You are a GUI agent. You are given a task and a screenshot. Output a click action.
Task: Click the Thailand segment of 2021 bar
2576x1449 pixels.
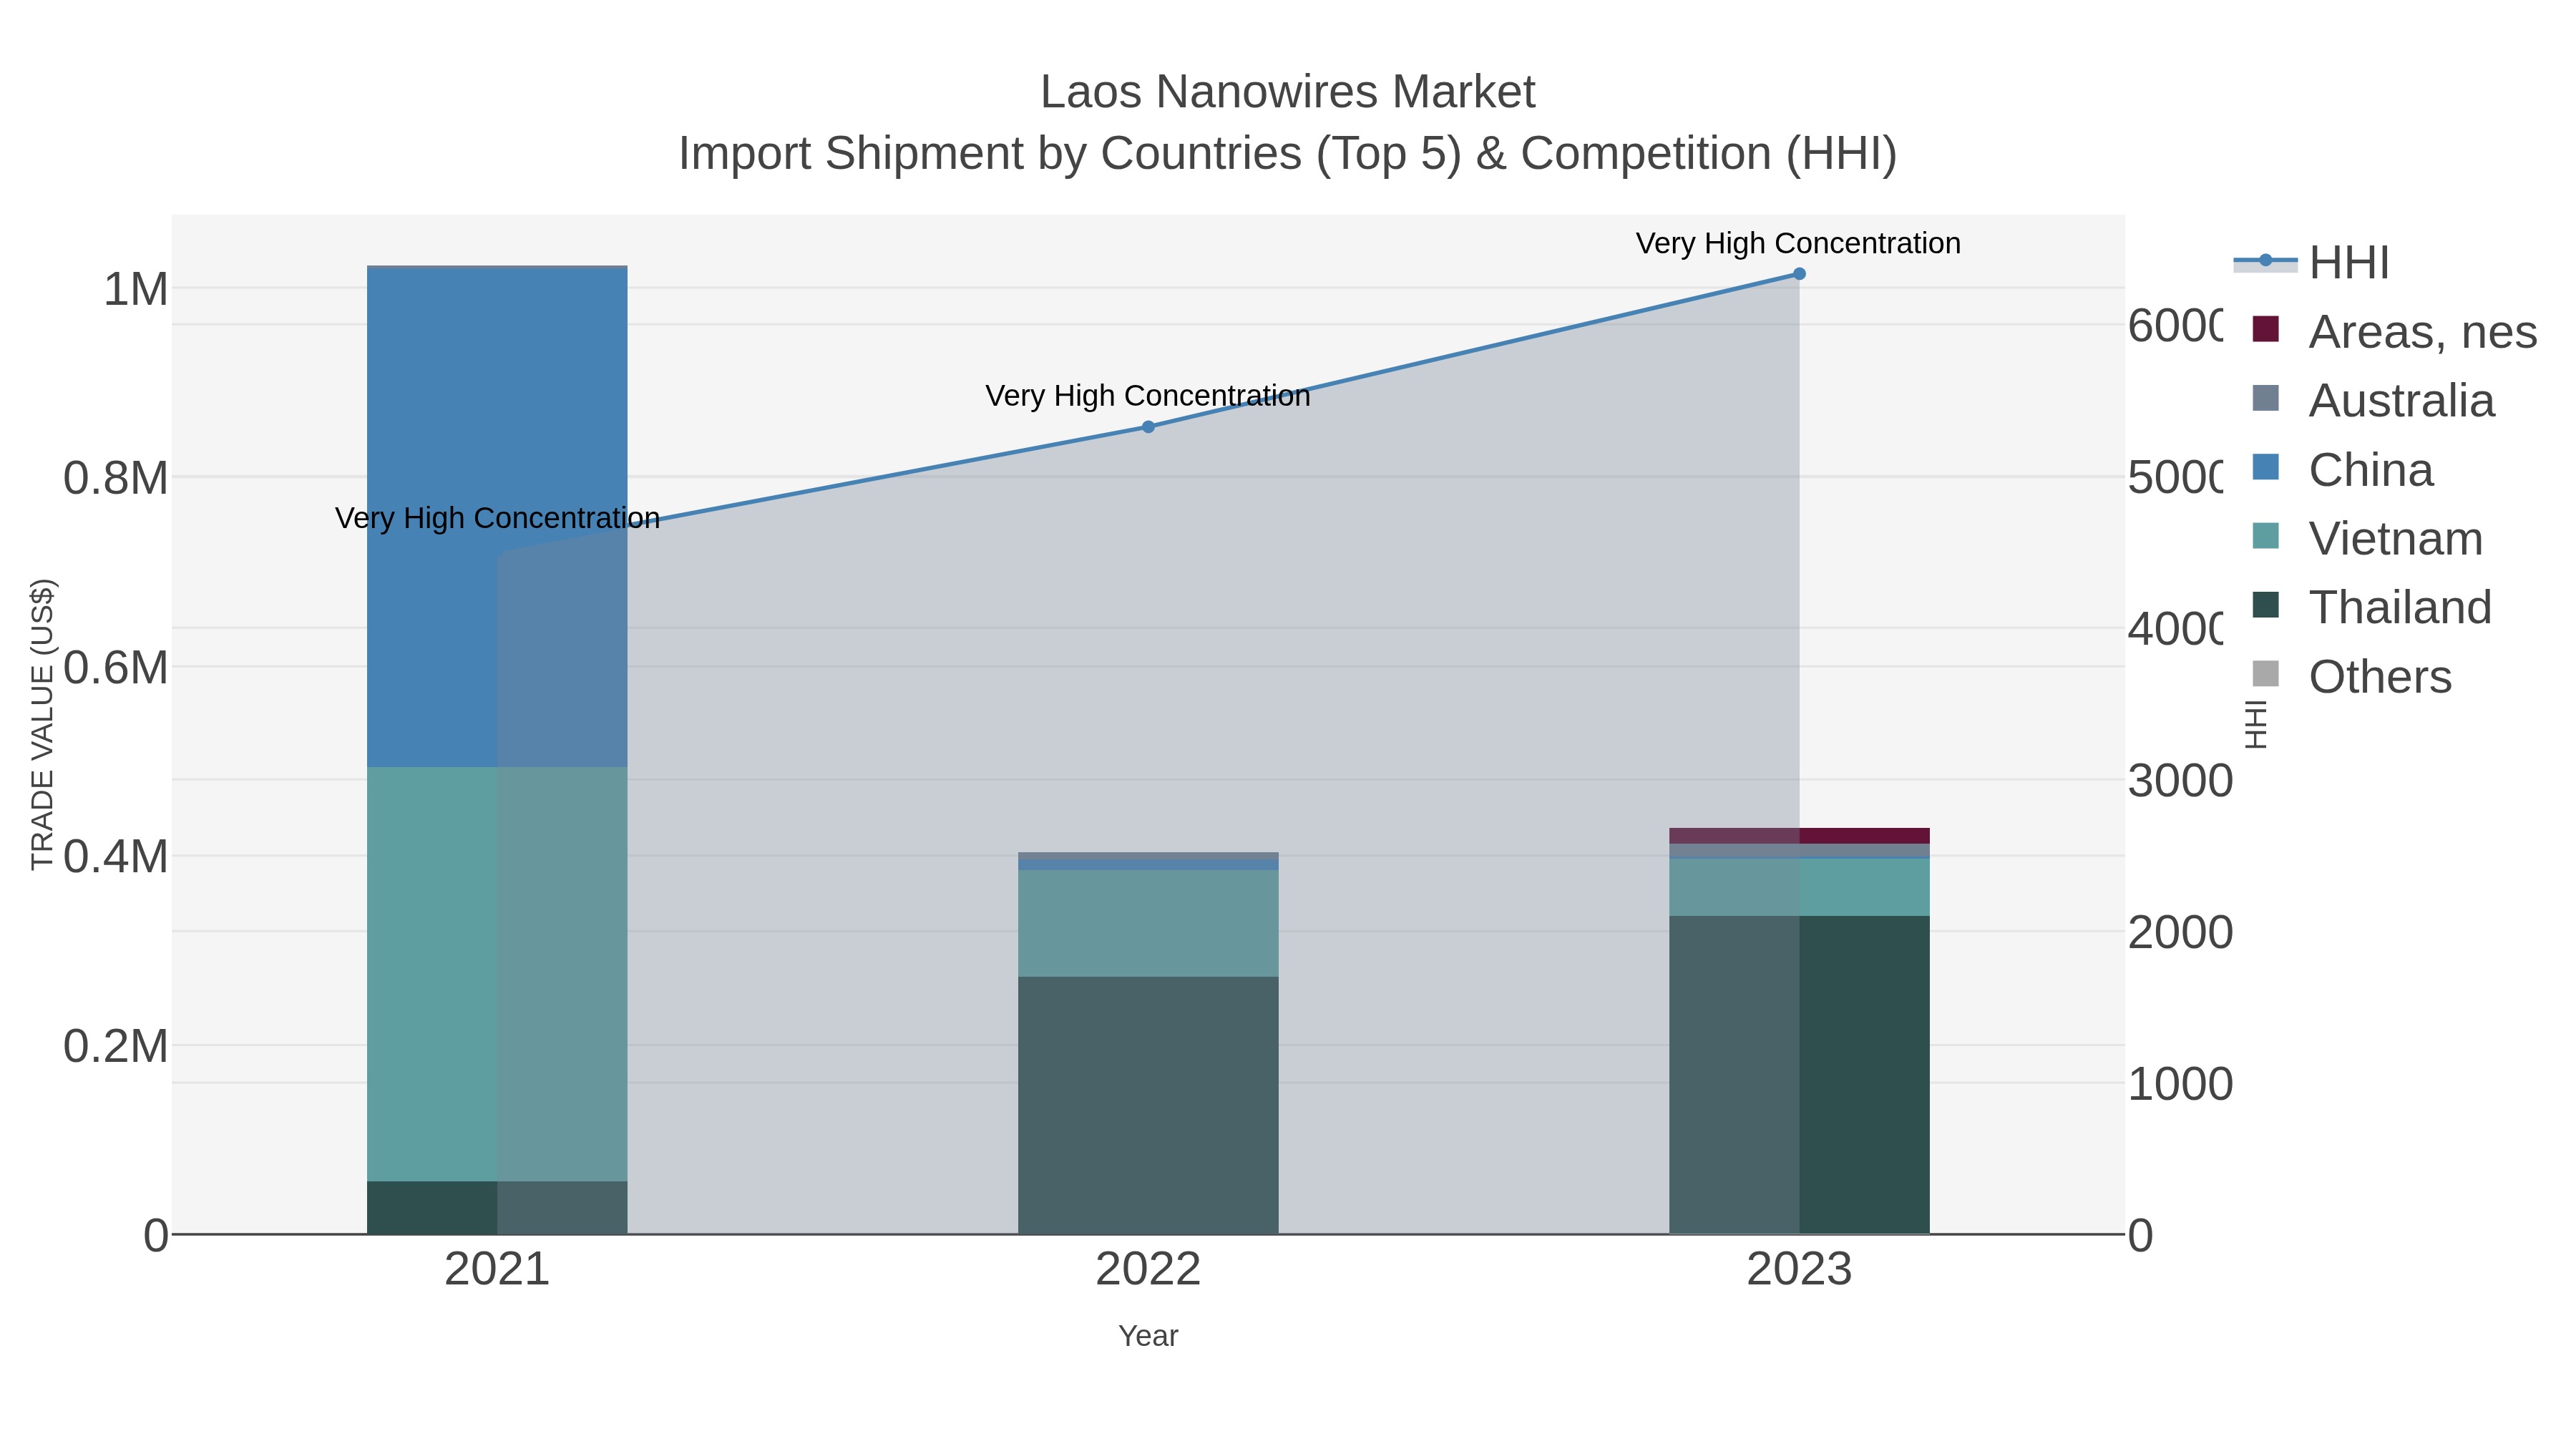497,1208
